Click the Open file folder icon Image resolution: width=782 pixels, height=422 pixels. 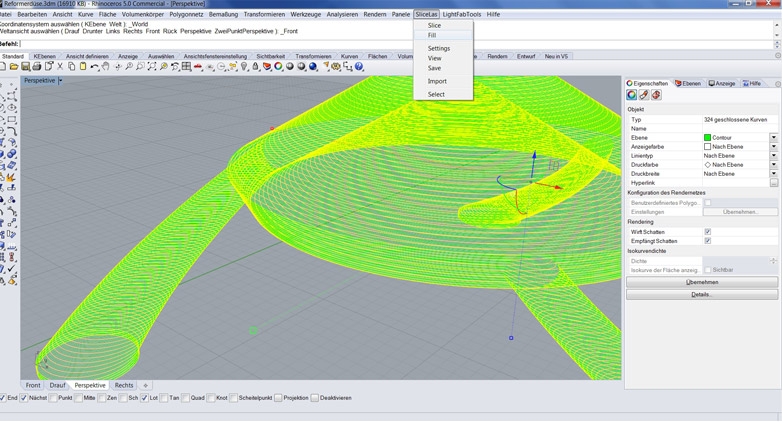click(15, 67)
